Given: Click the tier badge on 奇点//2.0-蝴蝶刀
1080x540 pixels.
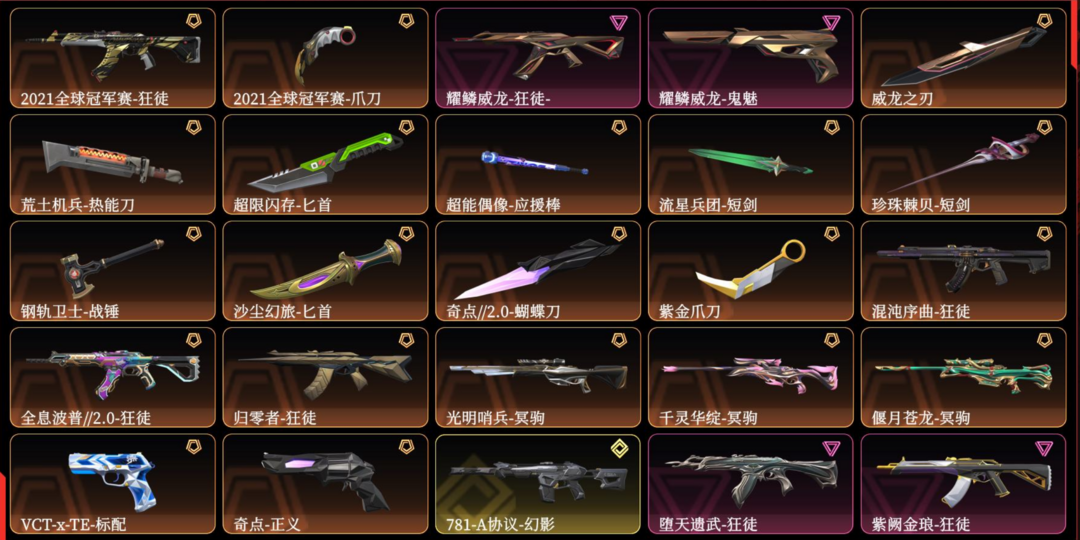Looking at the screenshot, I should (x=619, y=234).
